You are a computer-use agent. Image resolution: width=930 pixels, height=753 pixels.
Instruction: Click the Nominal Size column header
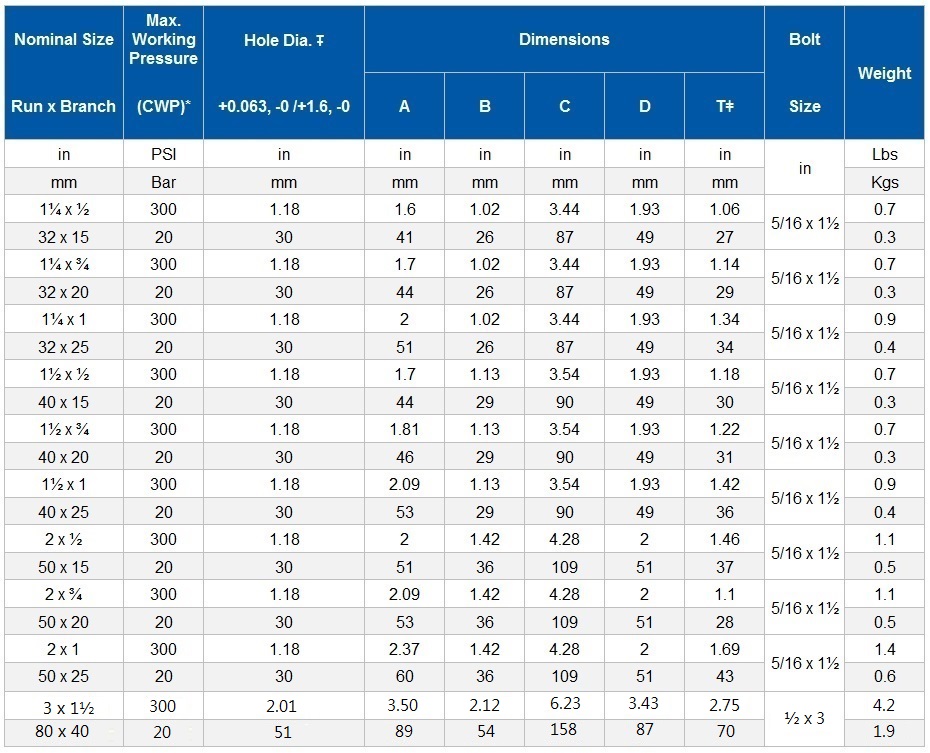pyautogui.click(x=63, y=72)
